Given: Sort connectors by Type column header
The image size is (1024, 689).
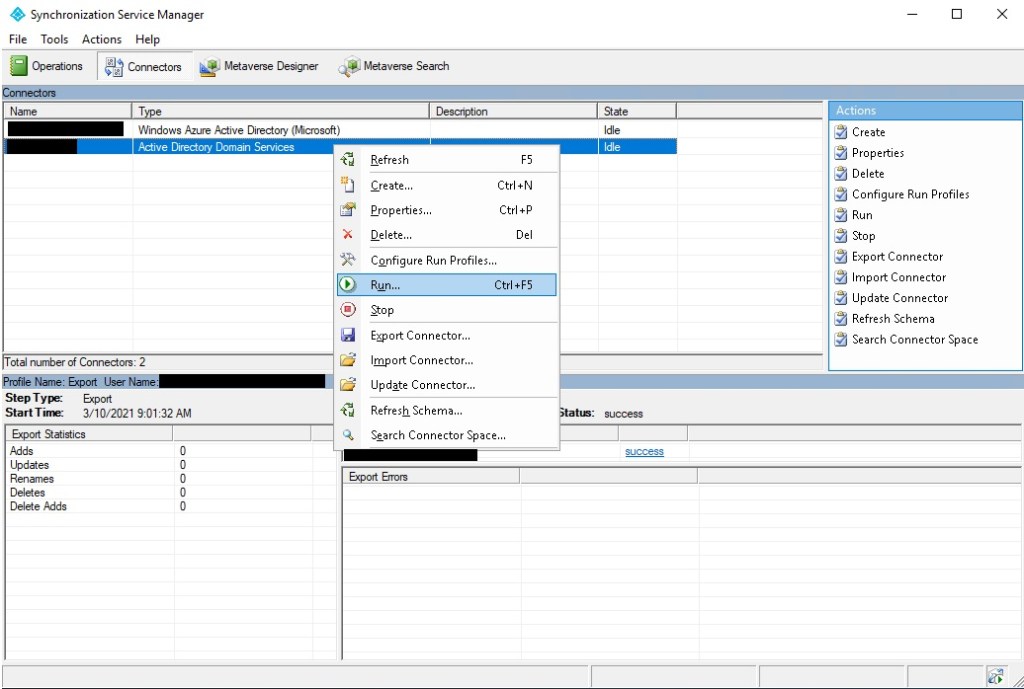Looking at the screenshot, I should click(x=281, y=111).
